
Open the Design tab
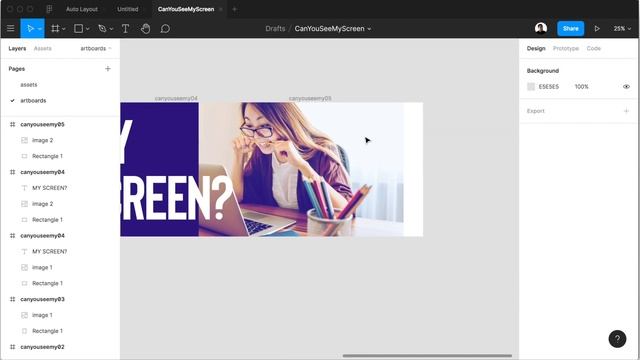tap(536, 48)
